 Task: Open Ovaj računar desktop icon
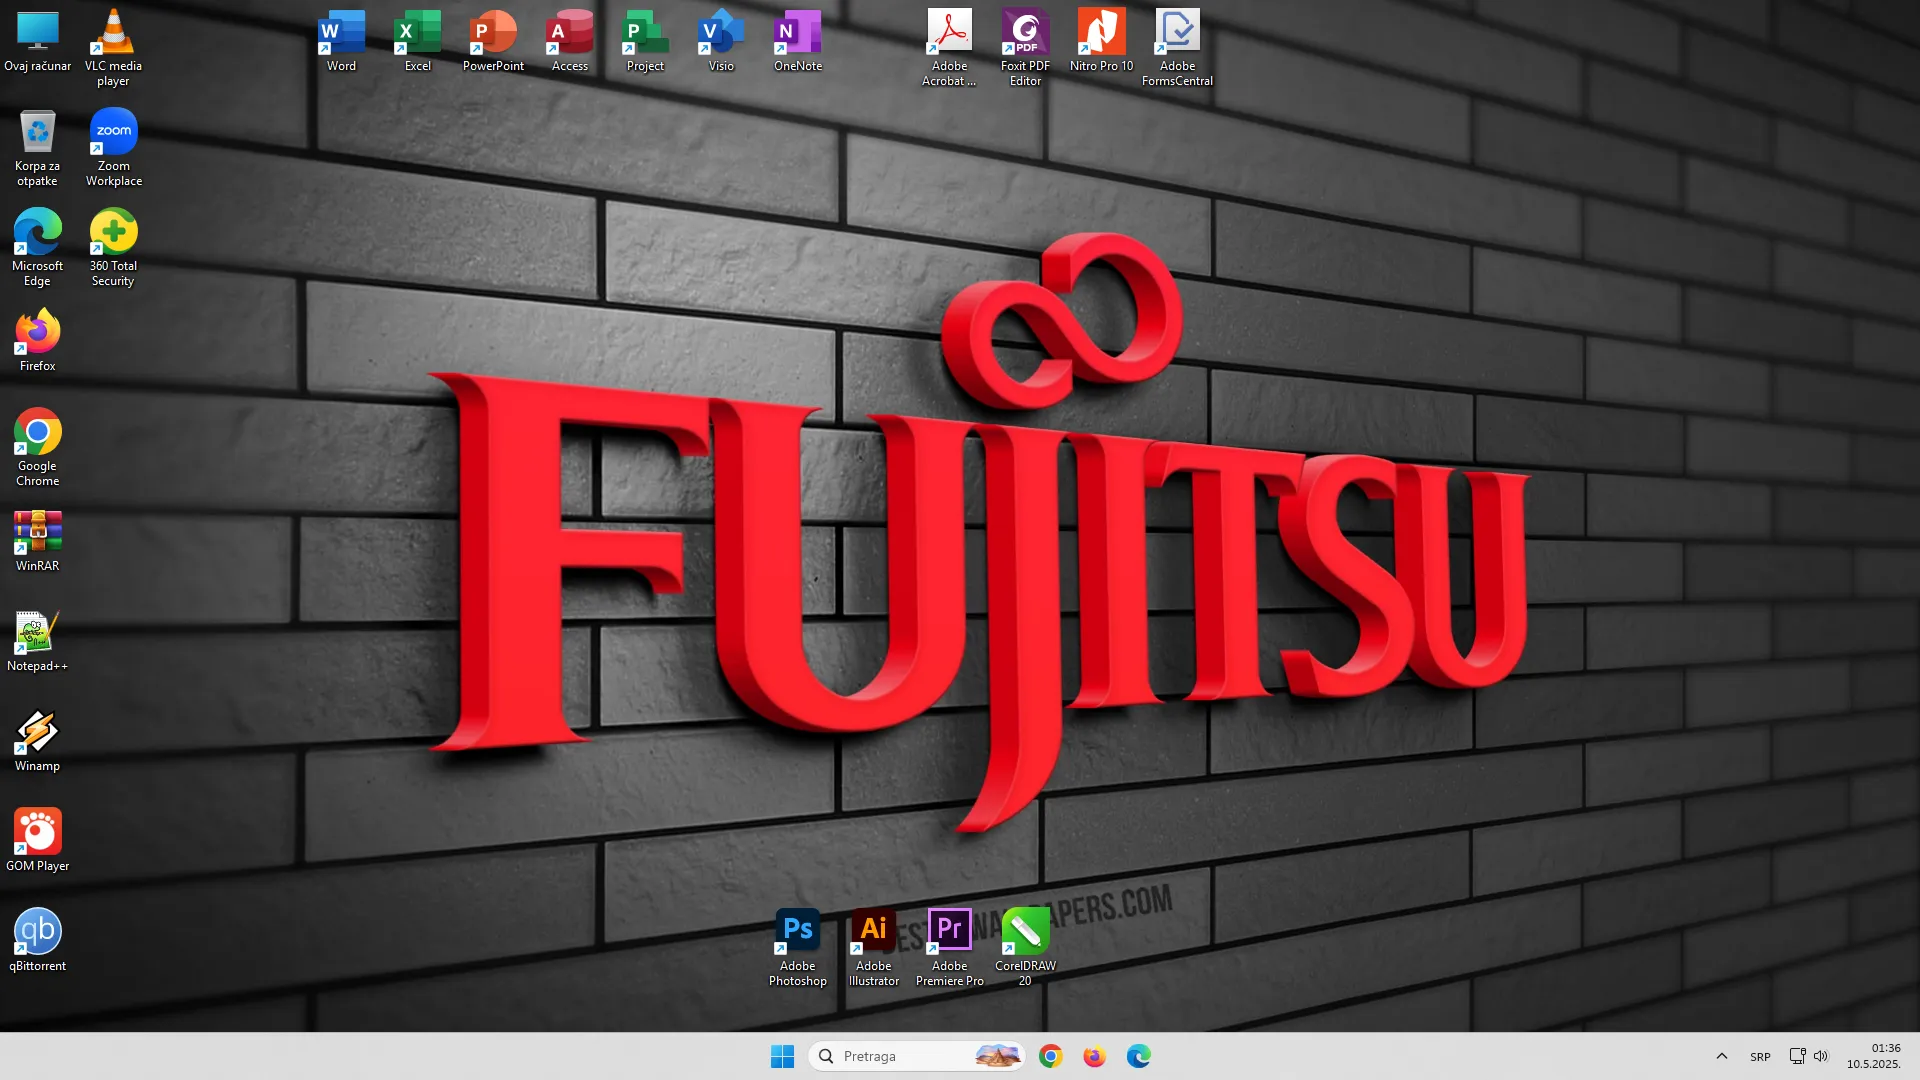point(38,40)
